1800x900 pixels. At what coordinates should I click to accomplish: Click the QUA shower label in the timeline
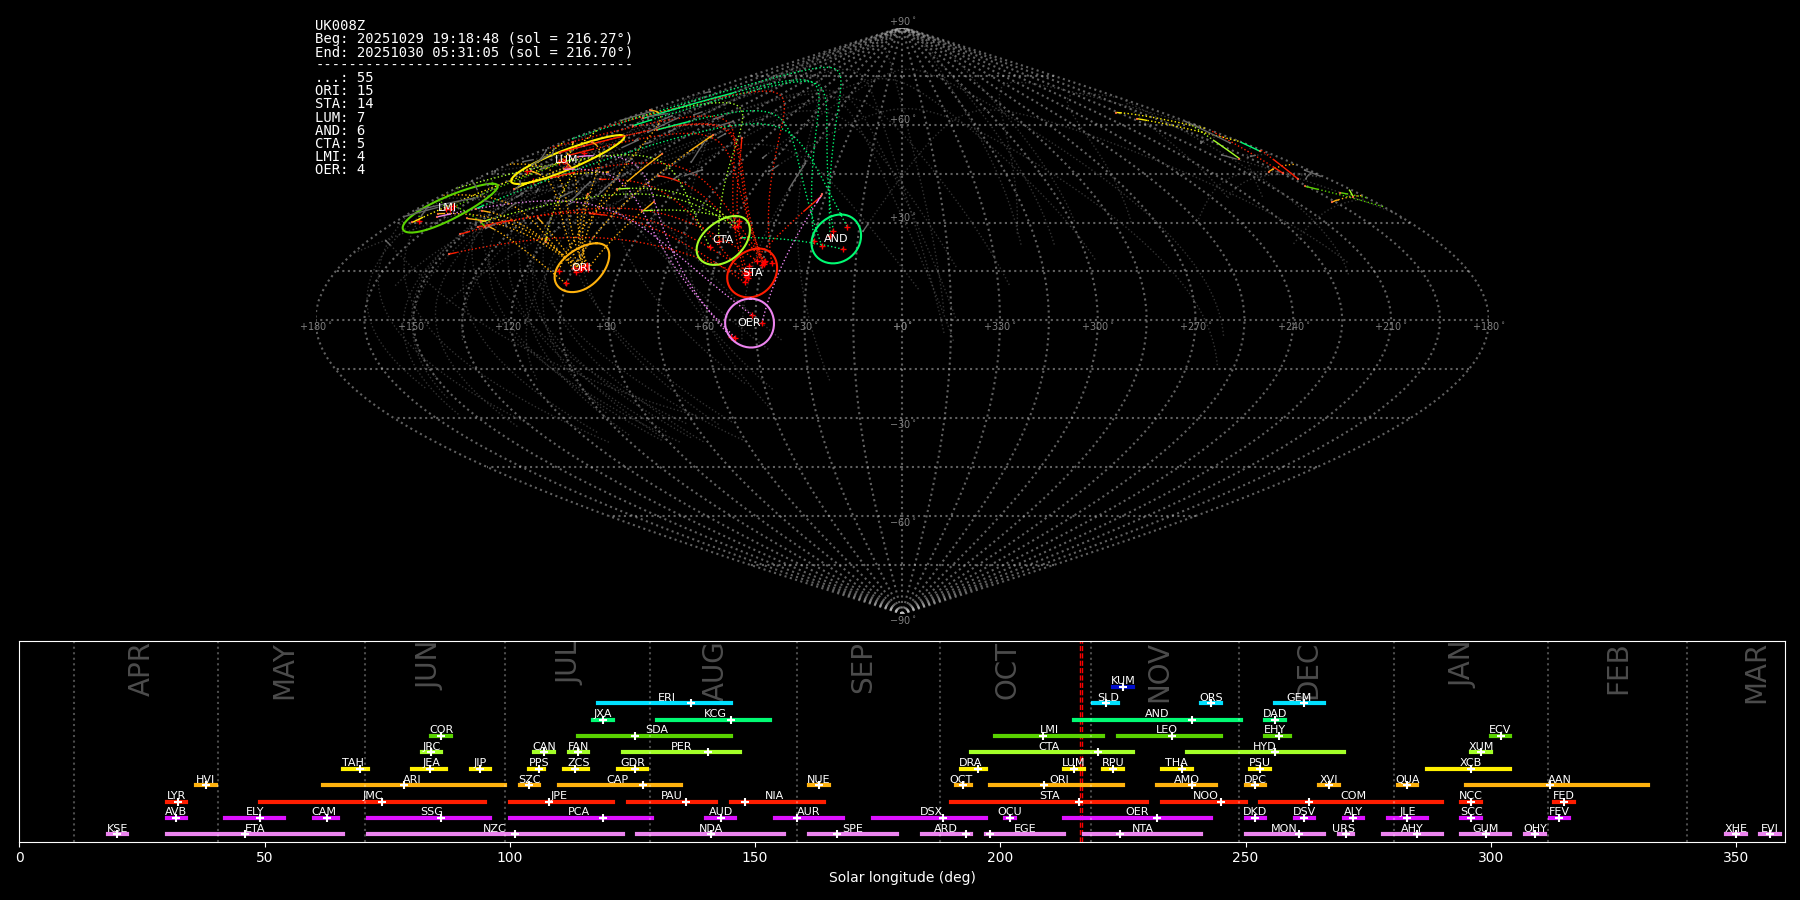(x=1407, y=780)
